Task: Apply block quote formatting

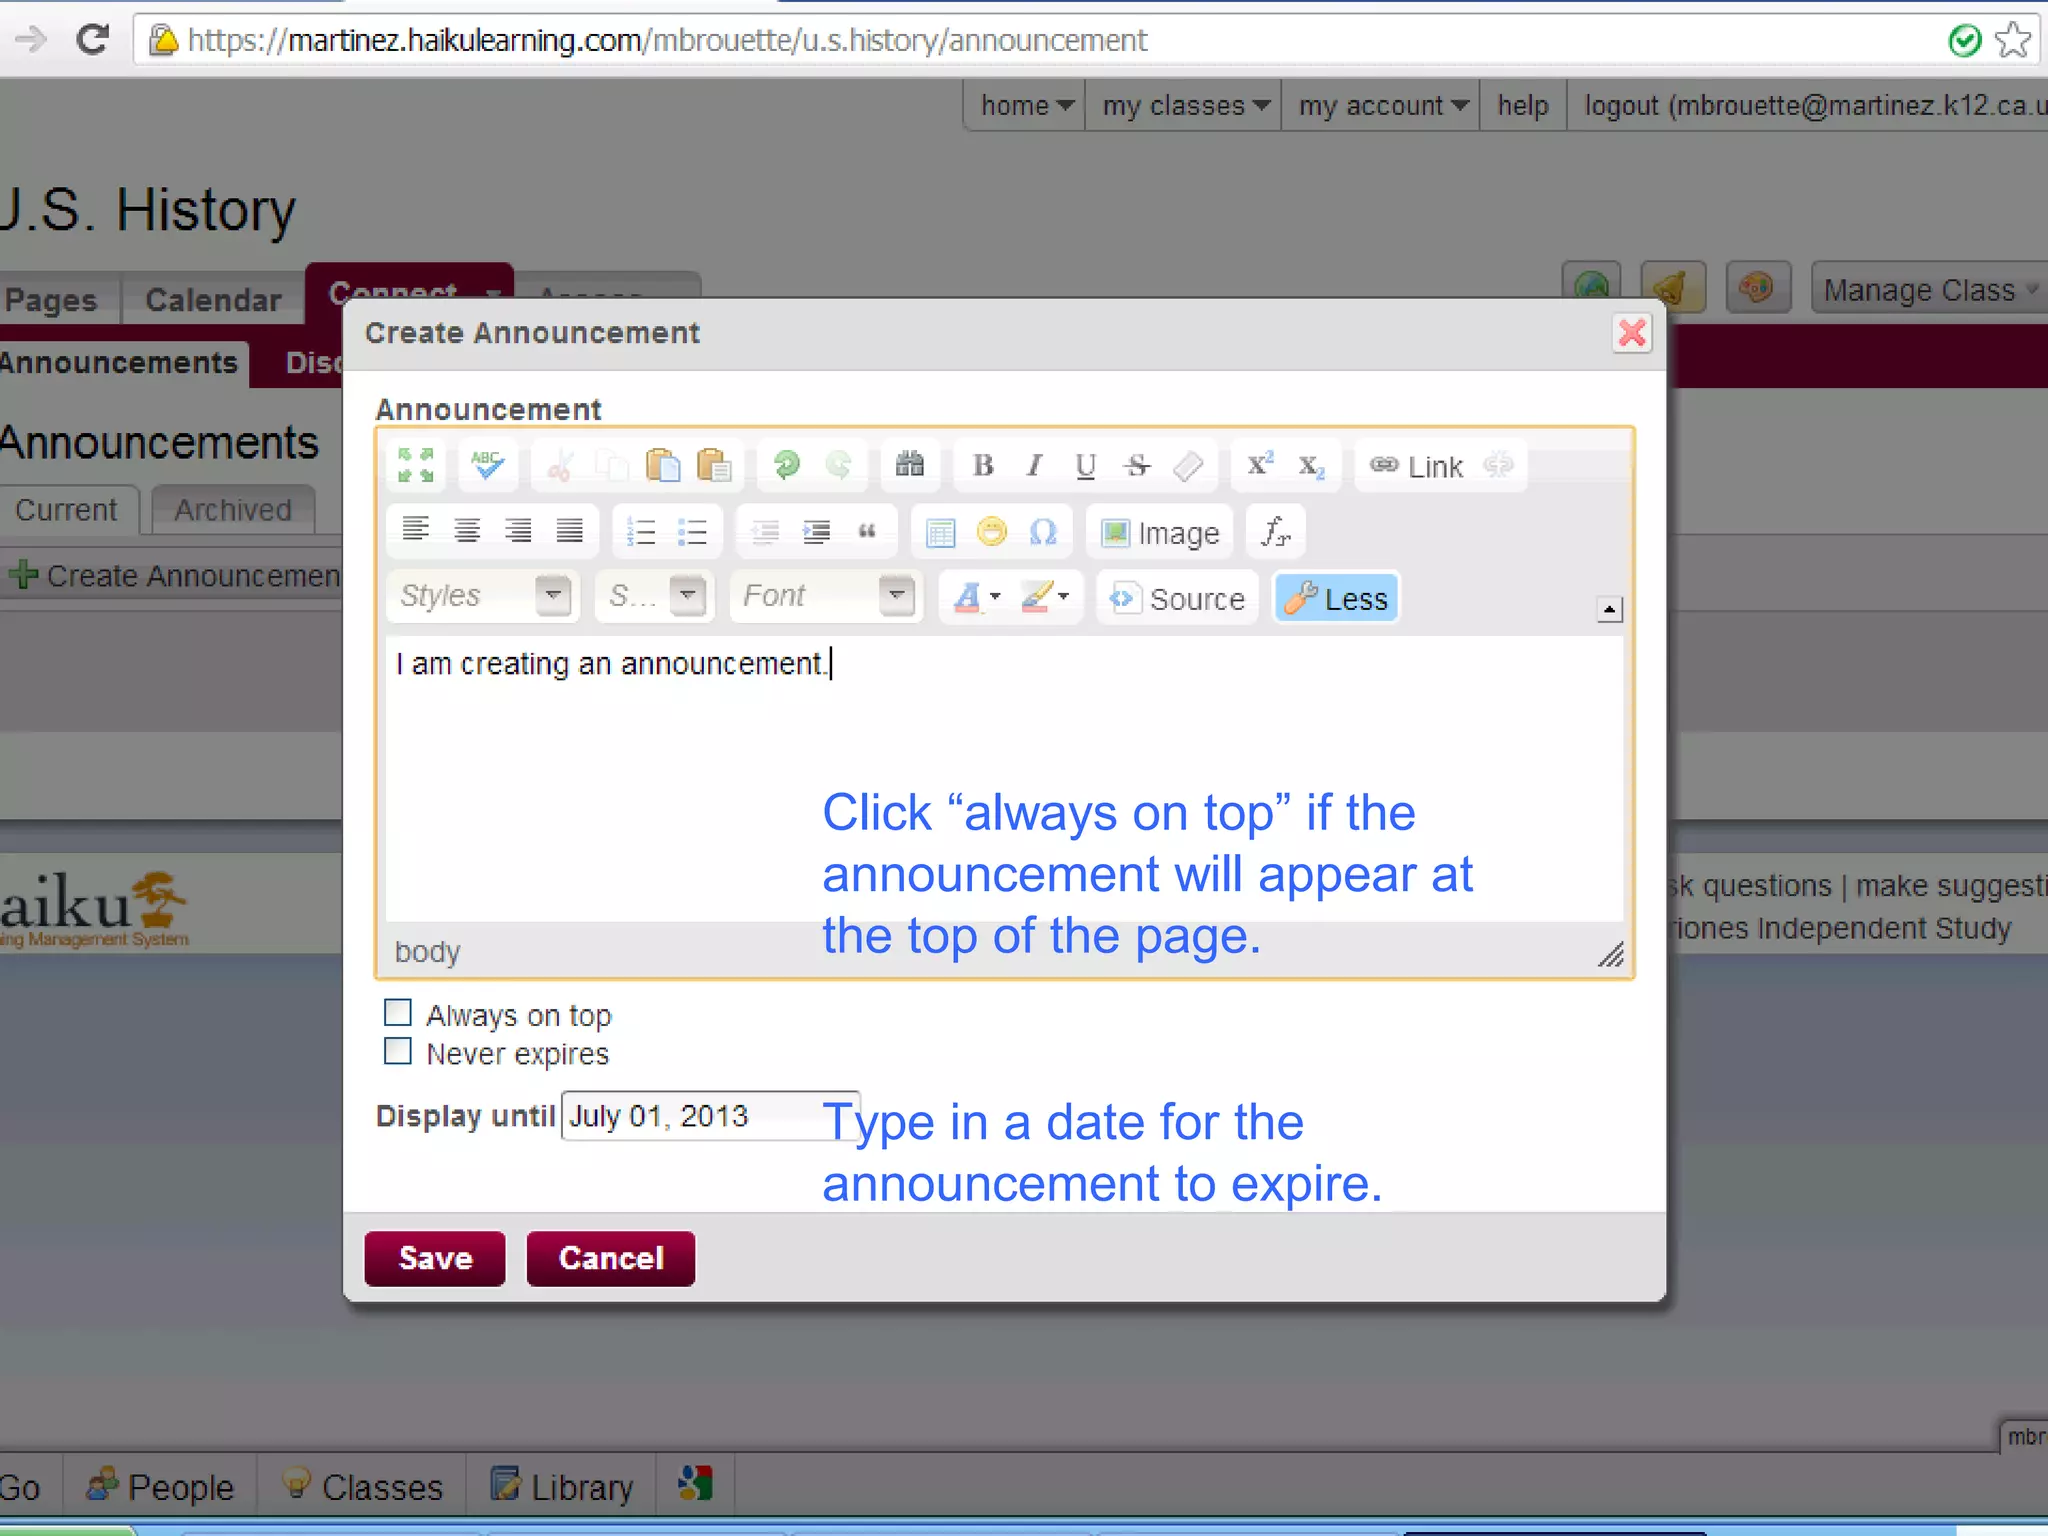Action: 867,531
